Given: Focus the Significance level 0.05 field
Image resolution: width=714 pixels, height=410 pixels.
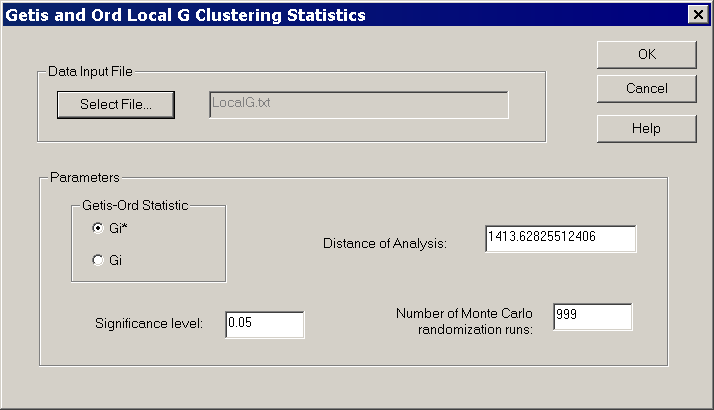Looking at the screenshot, I should point(265,324).
